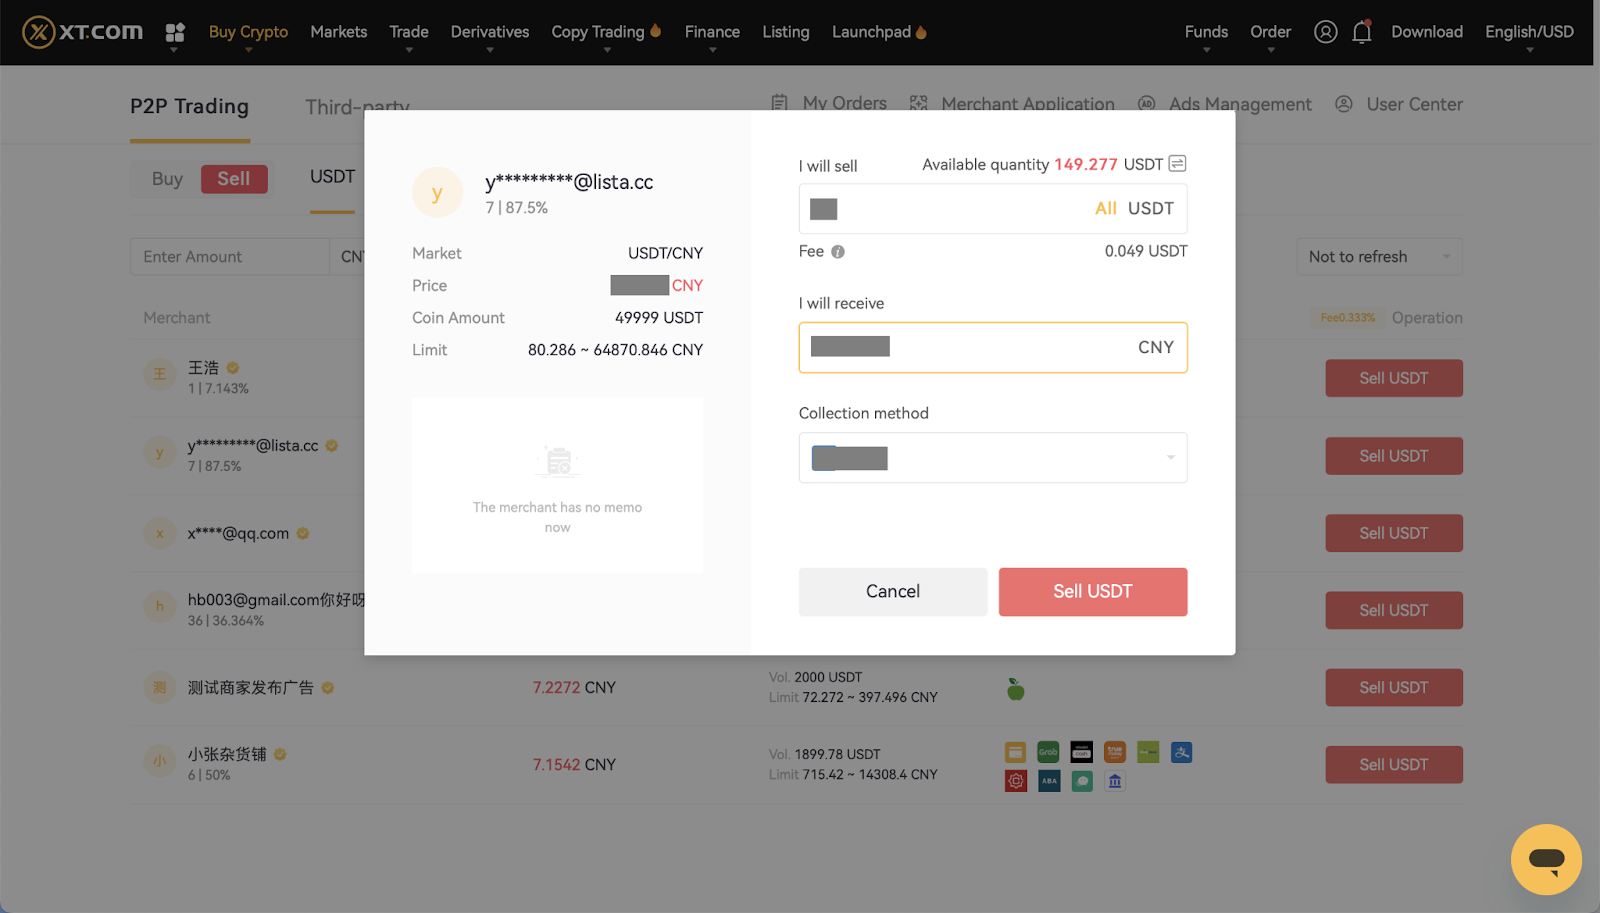Select the Sell toggle

click(x=234, y=179)
